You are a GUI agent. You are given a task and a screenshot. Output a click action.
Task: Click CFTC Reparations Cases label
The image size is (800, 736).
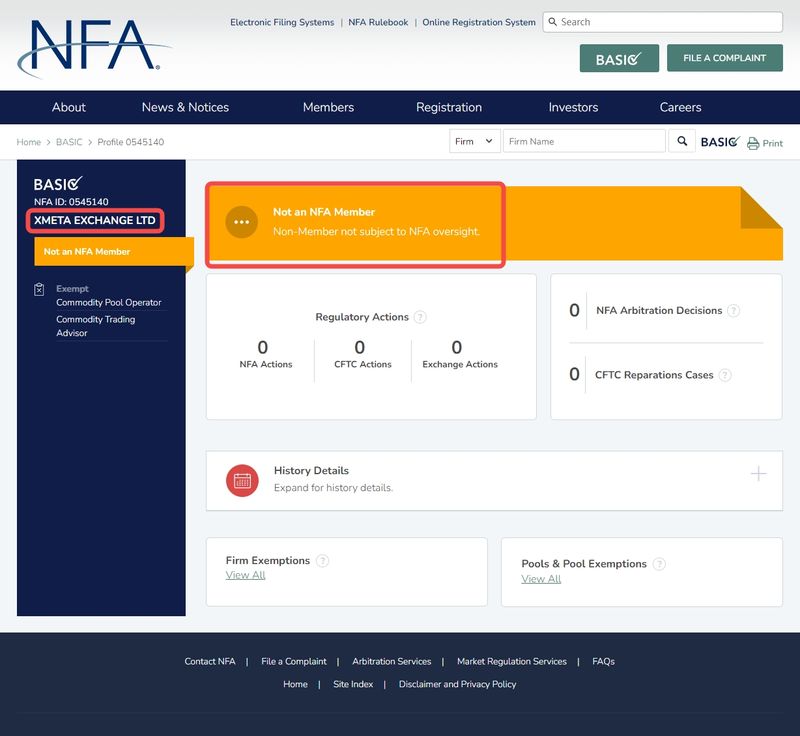654,375
